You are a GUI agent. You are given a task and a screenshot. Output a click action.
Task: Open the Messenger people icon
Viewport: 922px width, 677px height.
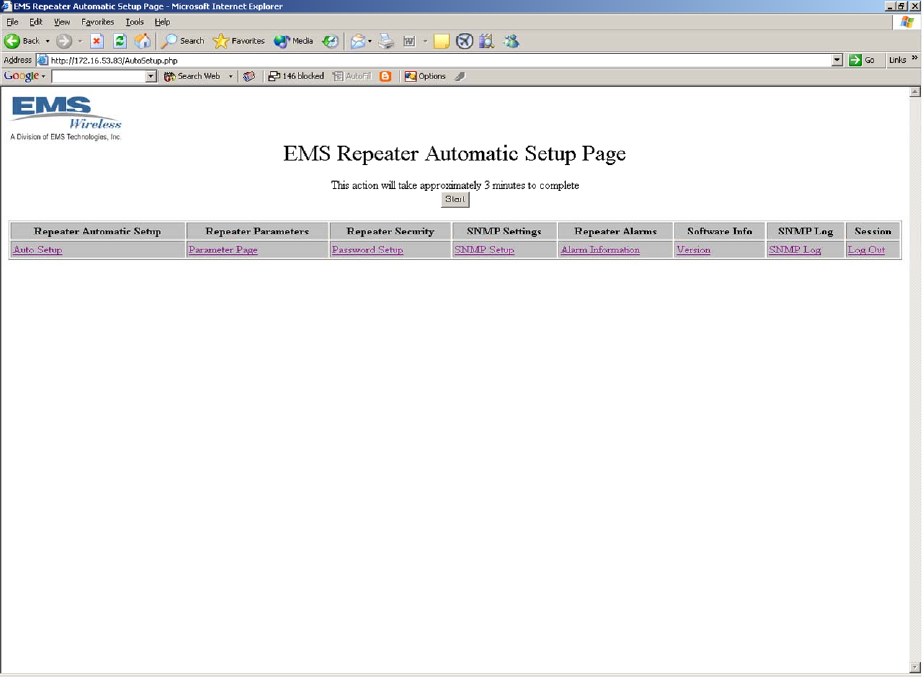(x=511, y=41)
